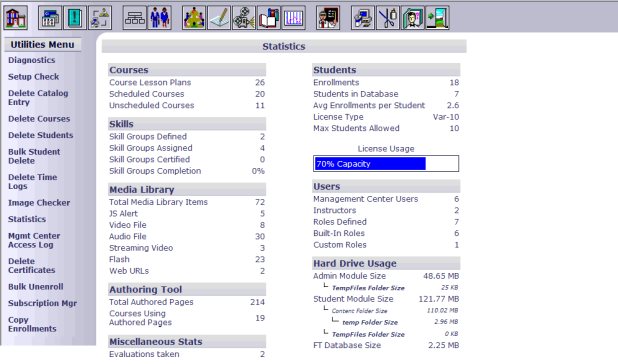Open the organization chart icon
The height and width of the screenshot is (364, 618).
[x=134, y=18]
